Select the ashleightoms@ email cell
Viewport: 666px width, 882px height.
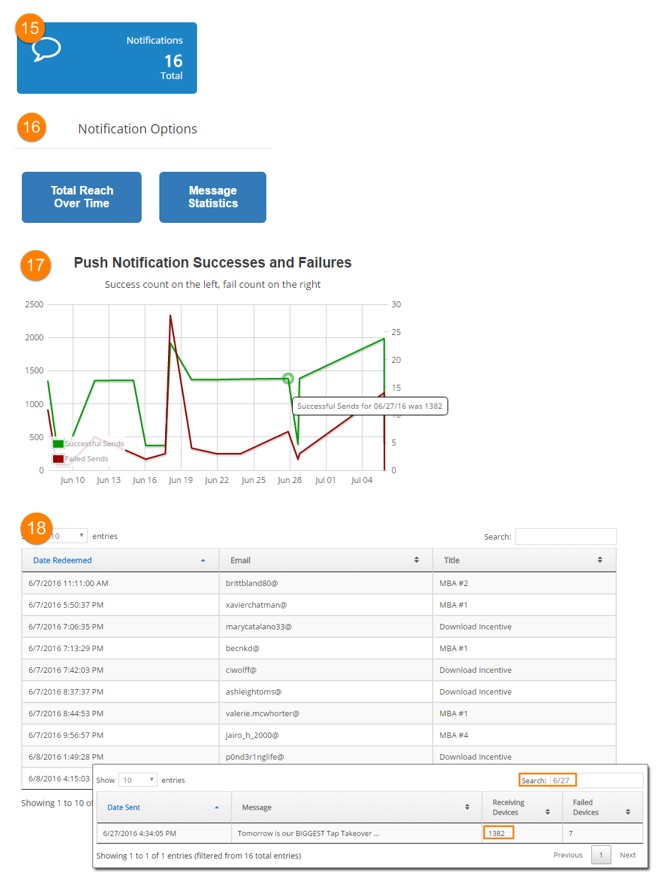pyautogui.click(x=326, y=692)
